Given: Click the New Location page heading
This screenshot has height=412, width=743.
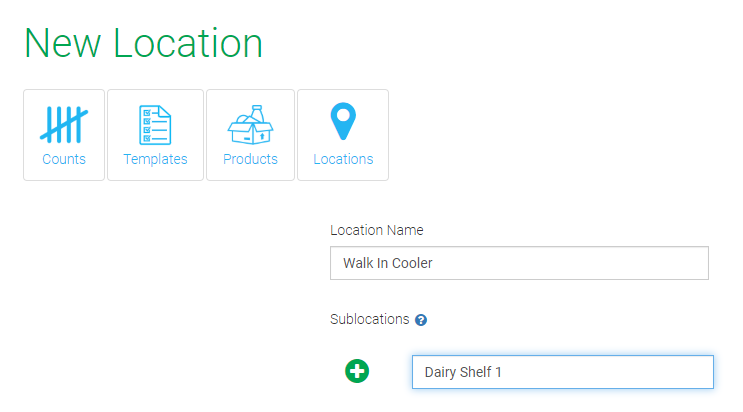Looking at the screenshot, I should 143,43.
